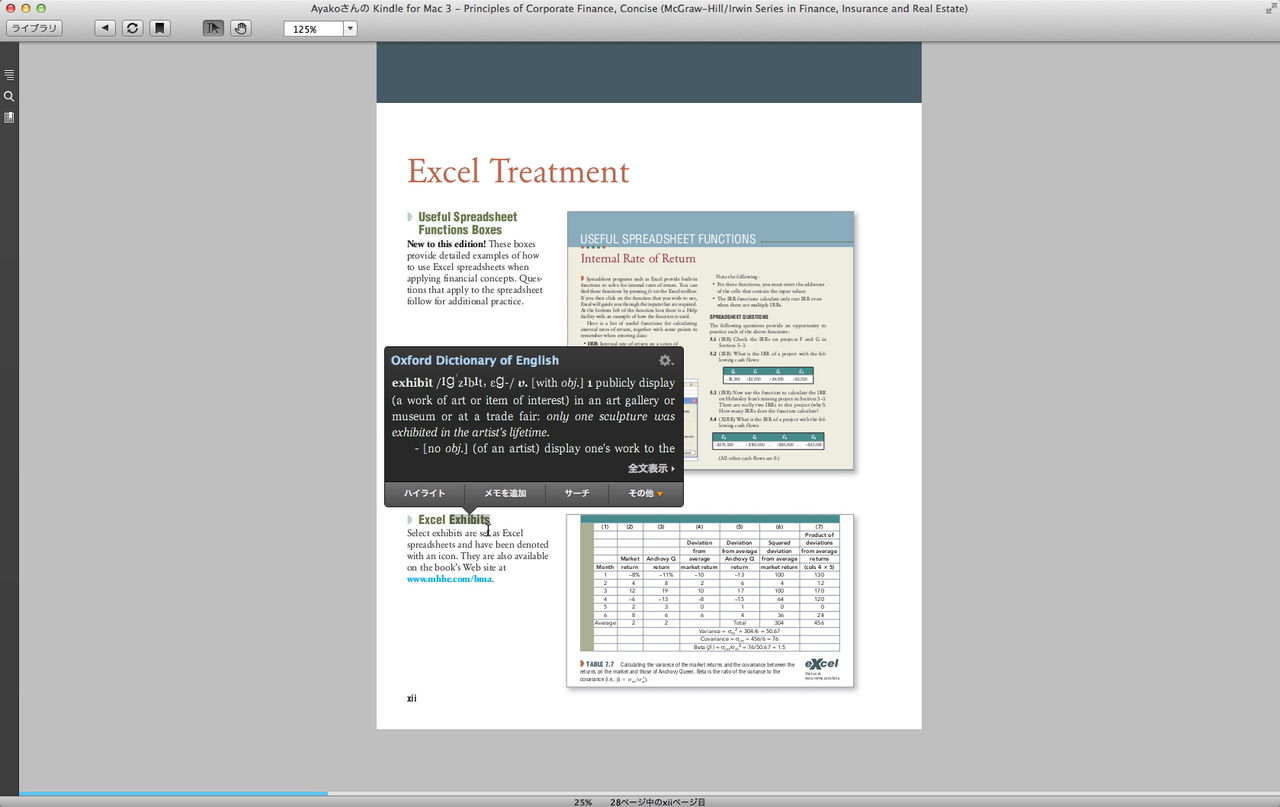Click the Table 7.7 spreadsheet image
Viewport: 1280px width, 807px height.
click(x=710, y=600)
